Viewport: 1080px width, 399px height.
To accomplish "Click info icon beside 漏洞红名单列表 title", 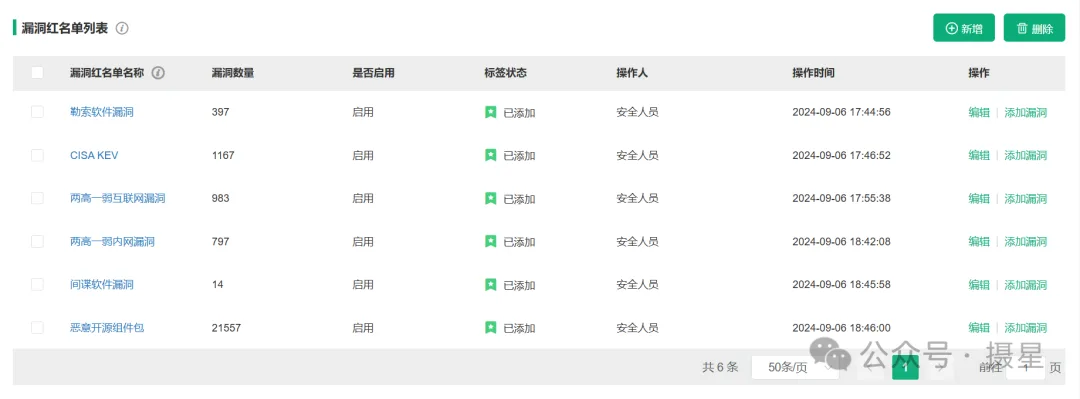I will [122, 28].
